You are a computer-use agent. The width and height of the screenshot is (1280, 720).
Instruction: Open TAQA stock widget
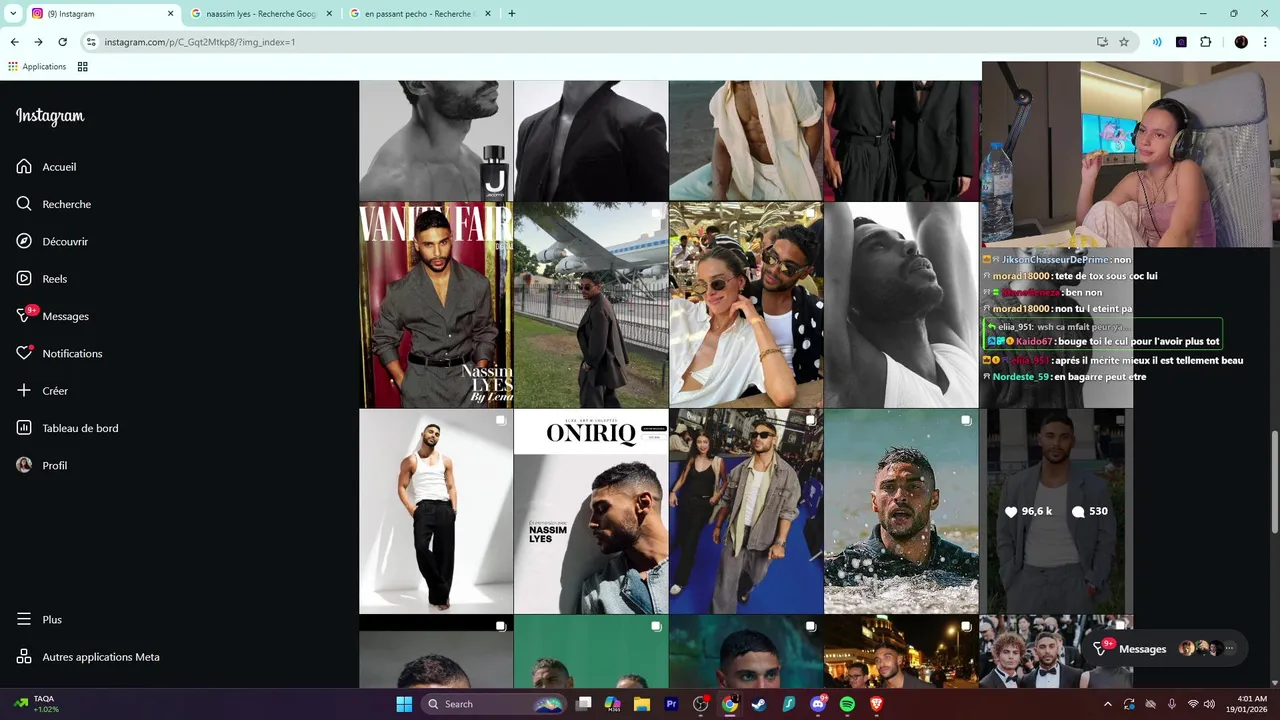click(35, 704)
